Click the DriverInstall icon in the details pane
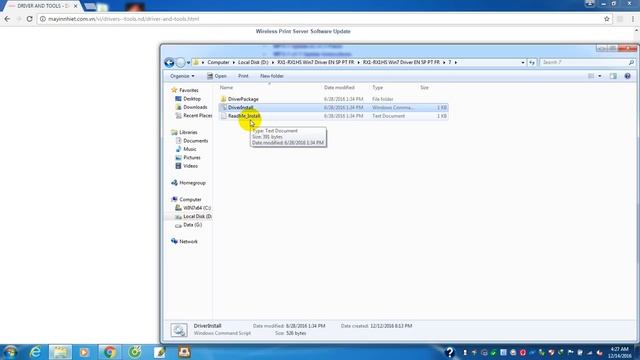This screenshot has width=640, height=360. (x=179, y=330)
